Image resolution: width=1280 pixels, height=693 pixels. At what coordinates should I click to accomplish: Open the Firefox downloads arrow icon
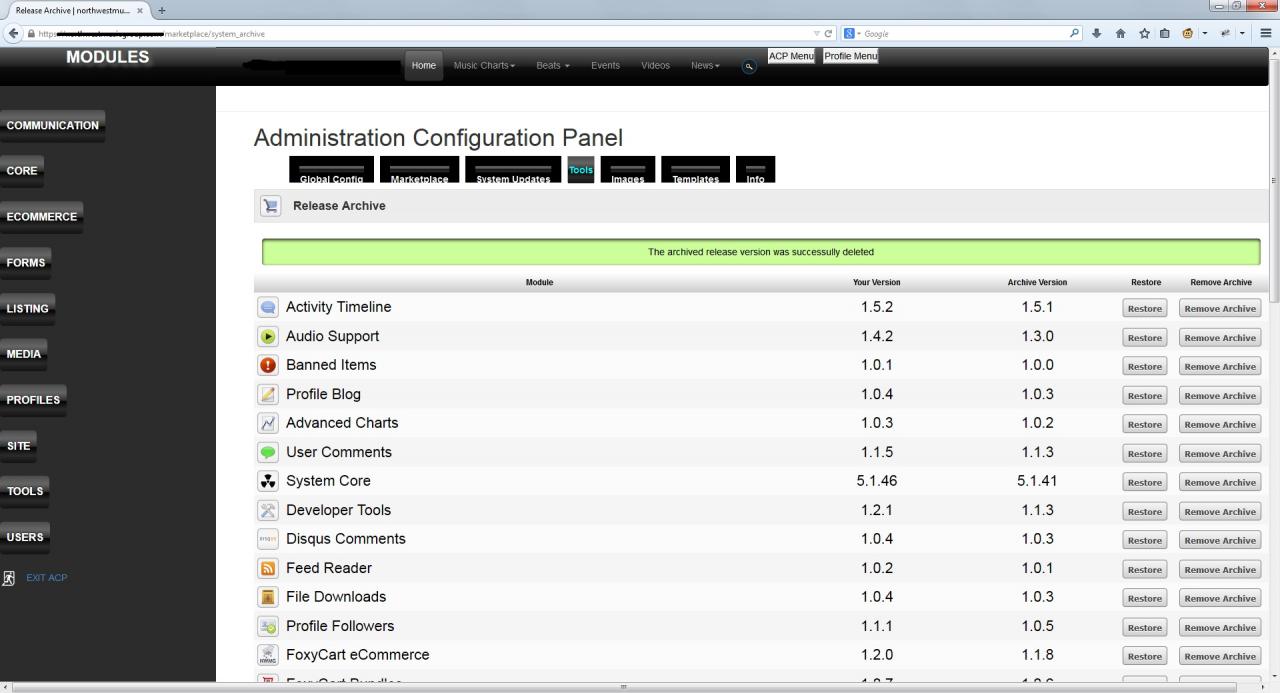[1097, 33]
